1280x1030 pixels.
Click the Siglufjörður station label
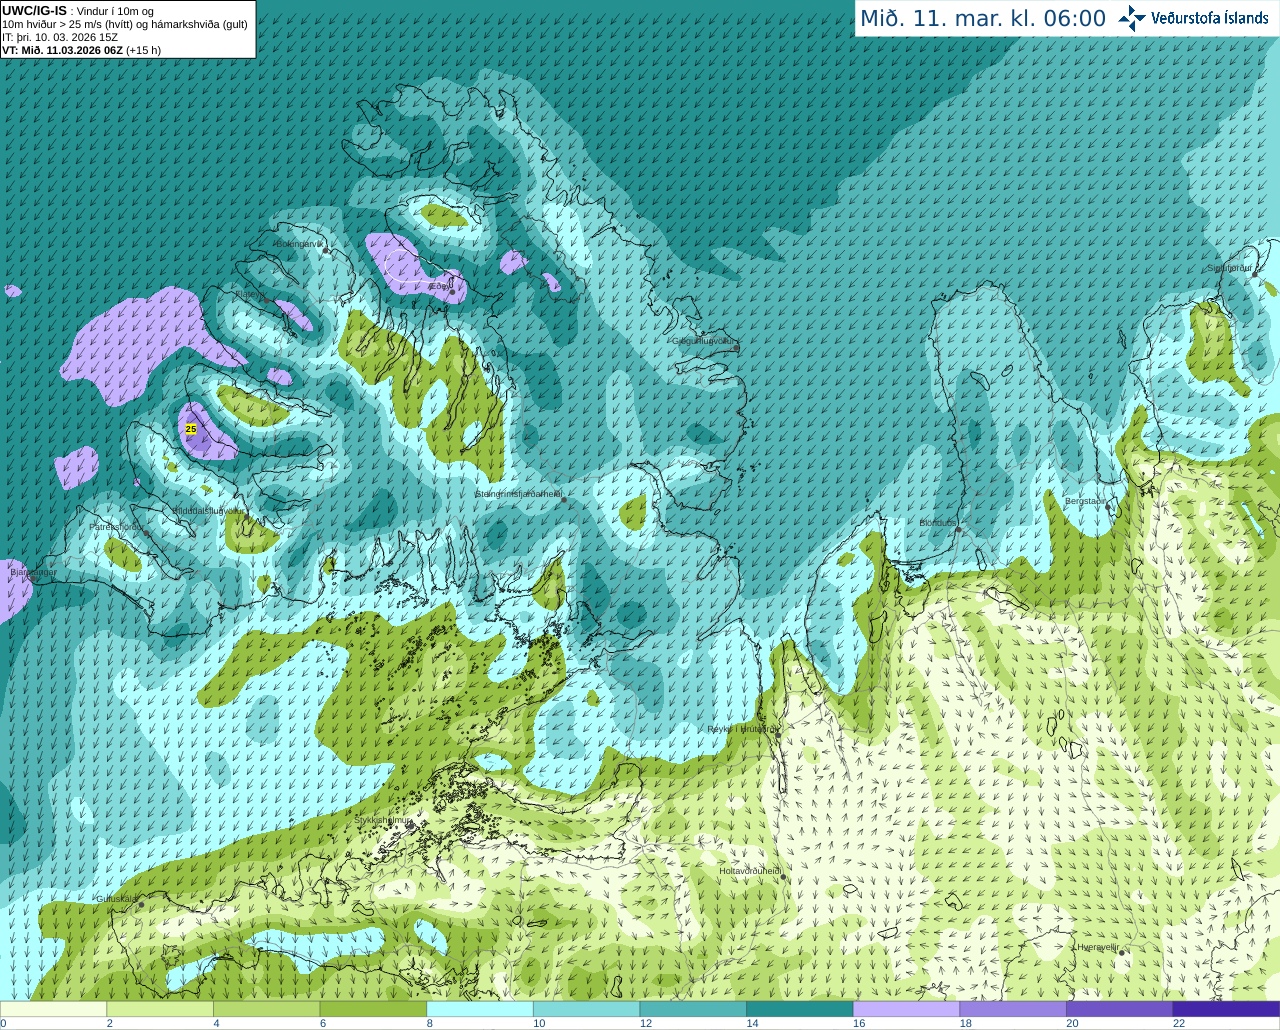pos(1229,268)
